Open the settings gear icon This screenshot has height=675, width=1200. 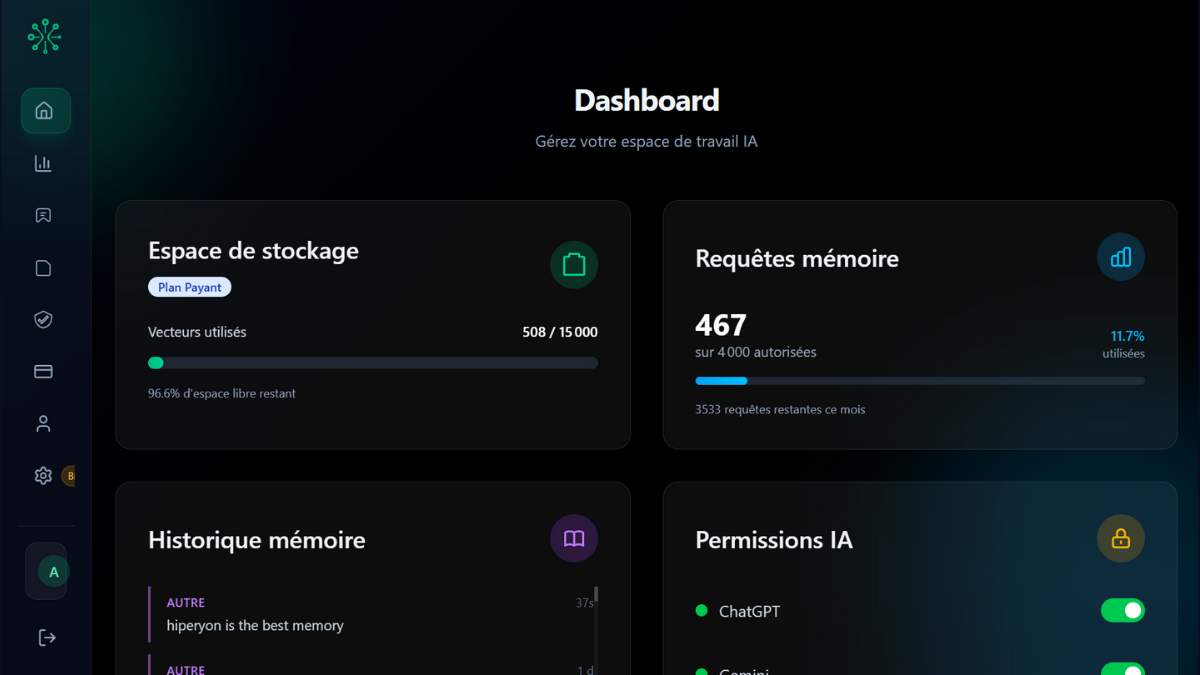click(43, 476)
